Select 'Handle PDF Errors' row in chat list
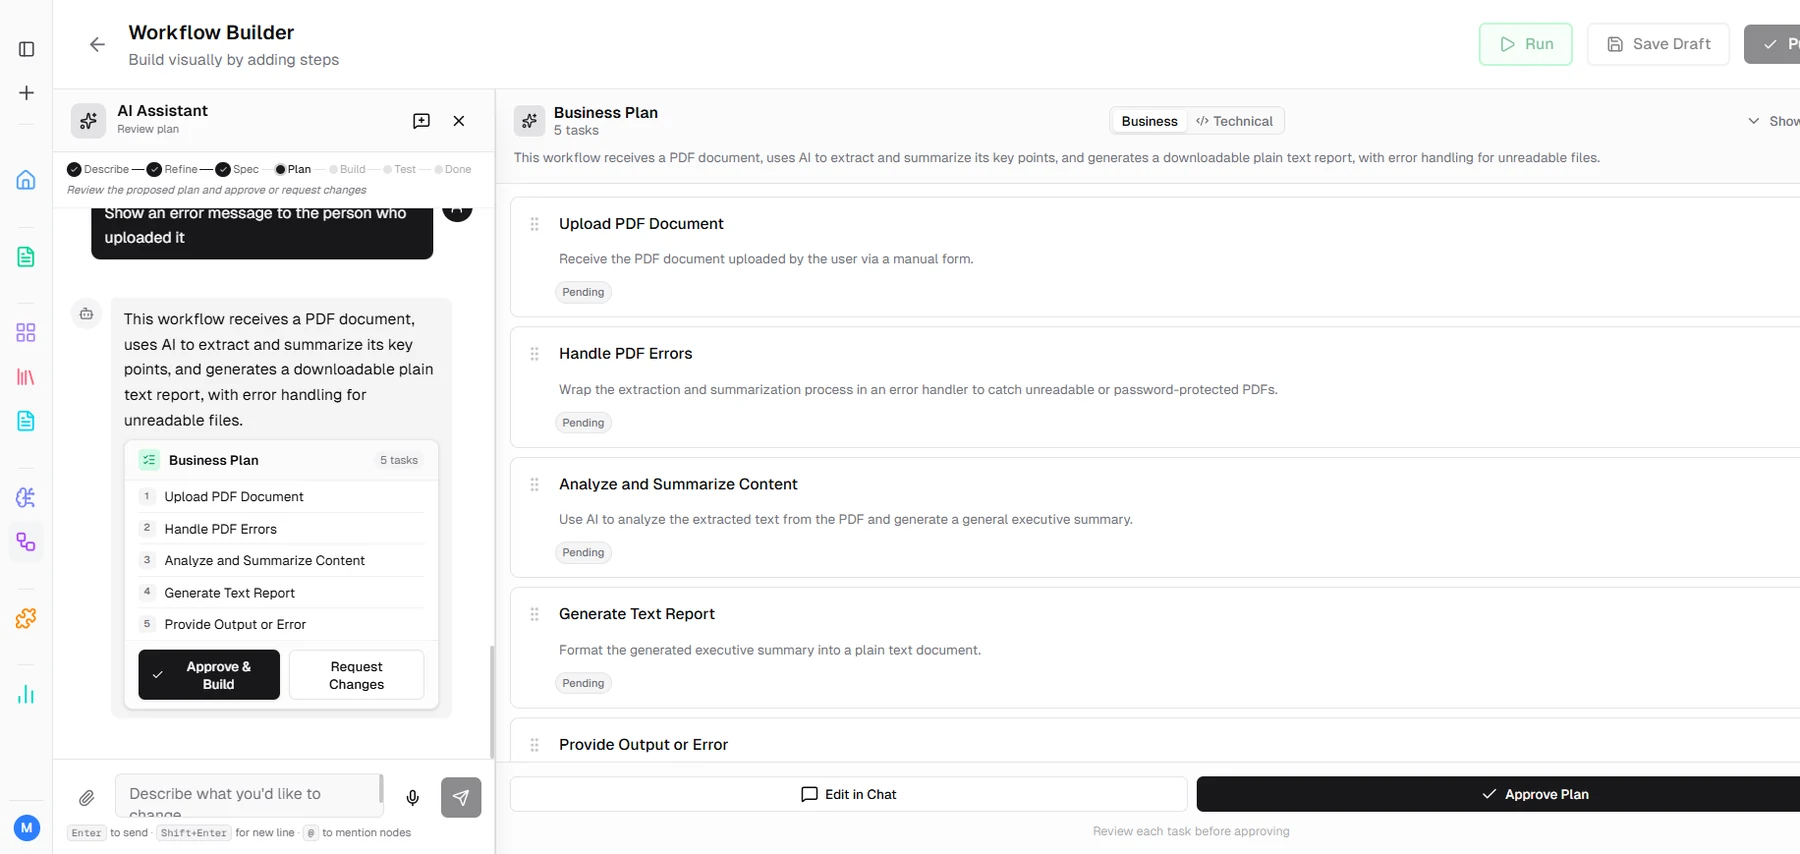The height and width of the screenshot is (854, 1800). (281, 529)
